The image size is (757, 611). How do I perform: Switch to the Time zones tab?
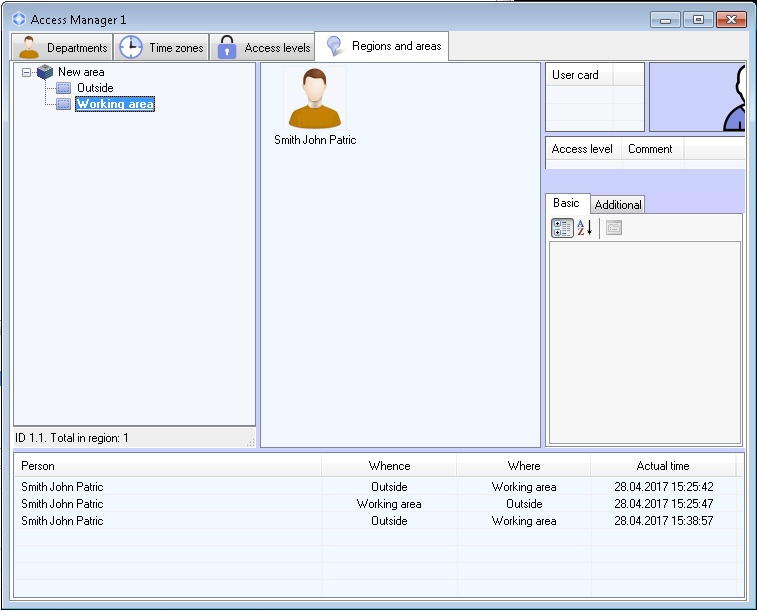161,47
